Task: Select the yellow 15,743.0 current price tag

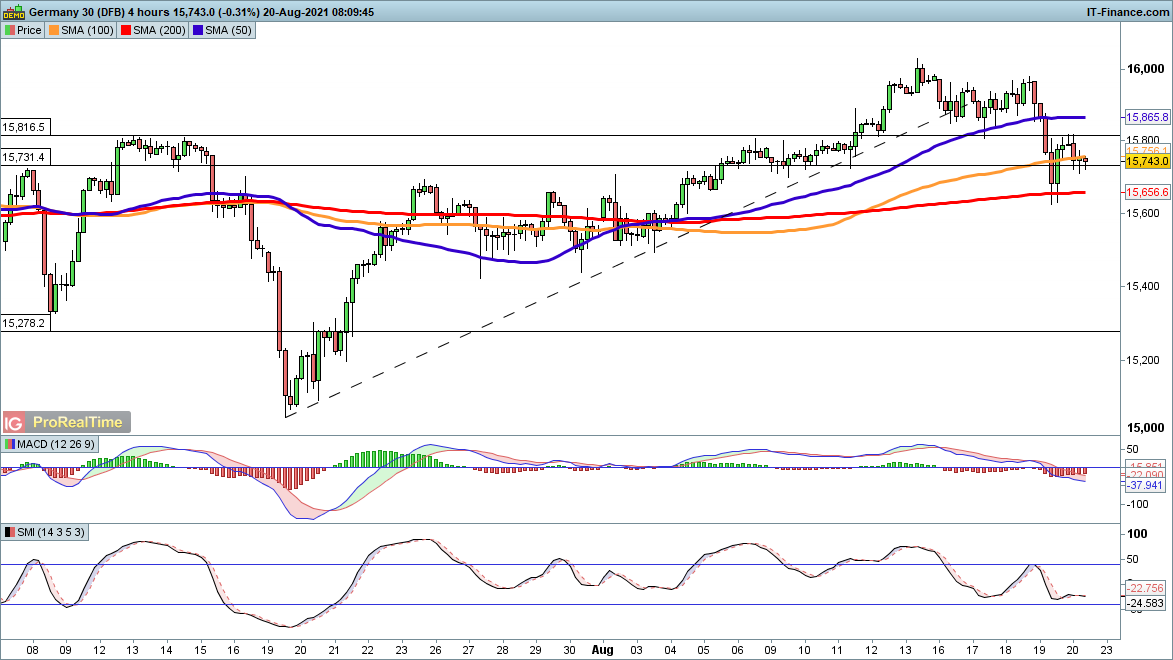Action: (x=1147, y=161)
